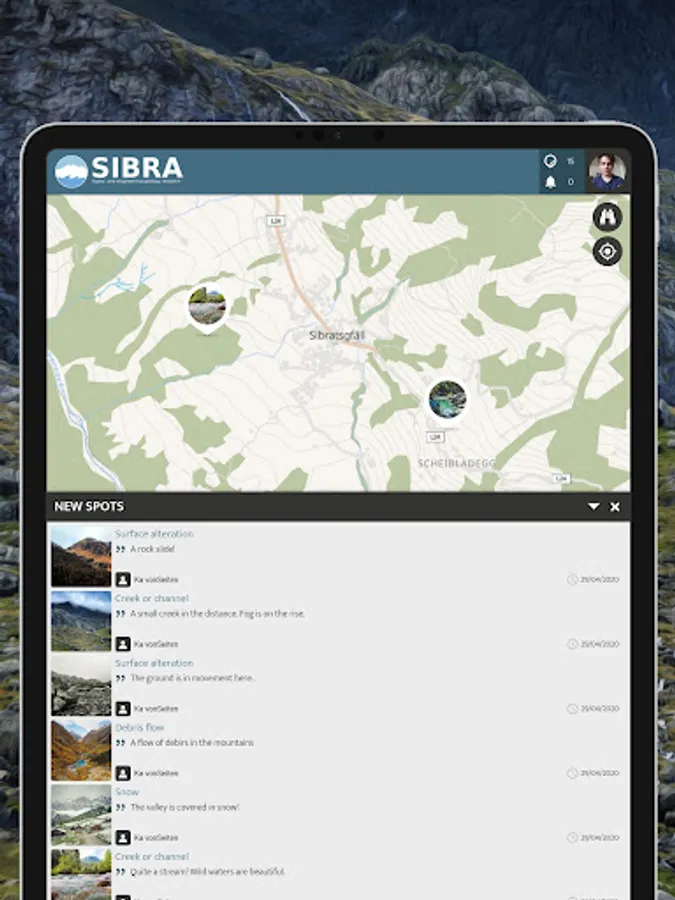Click the SIBRA logo in the header
The height and width of the screenshot is (900, 675).
coord(119,170)
